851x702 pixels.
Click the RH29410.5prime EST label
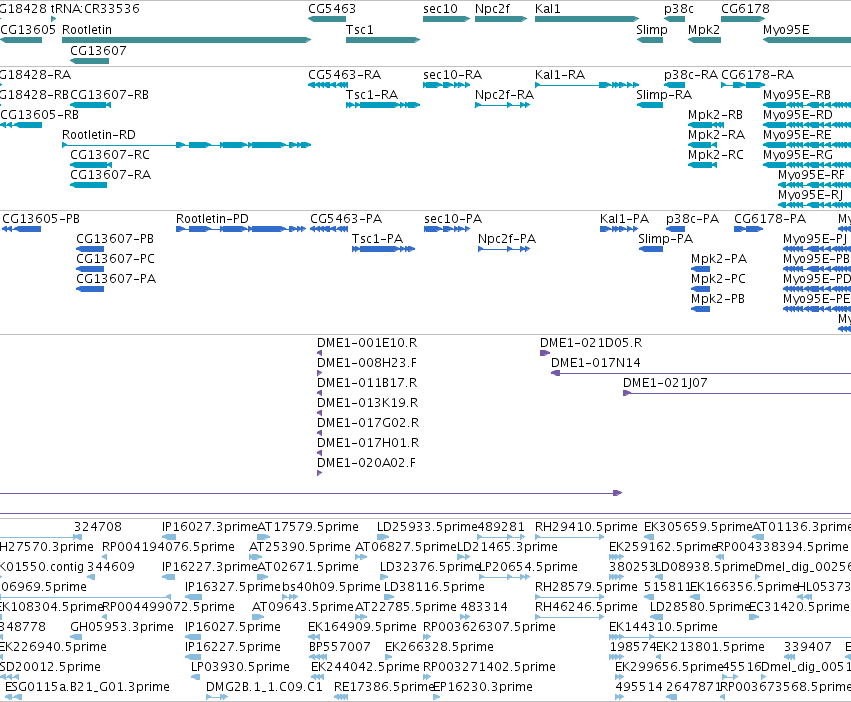tap(586, 527)
